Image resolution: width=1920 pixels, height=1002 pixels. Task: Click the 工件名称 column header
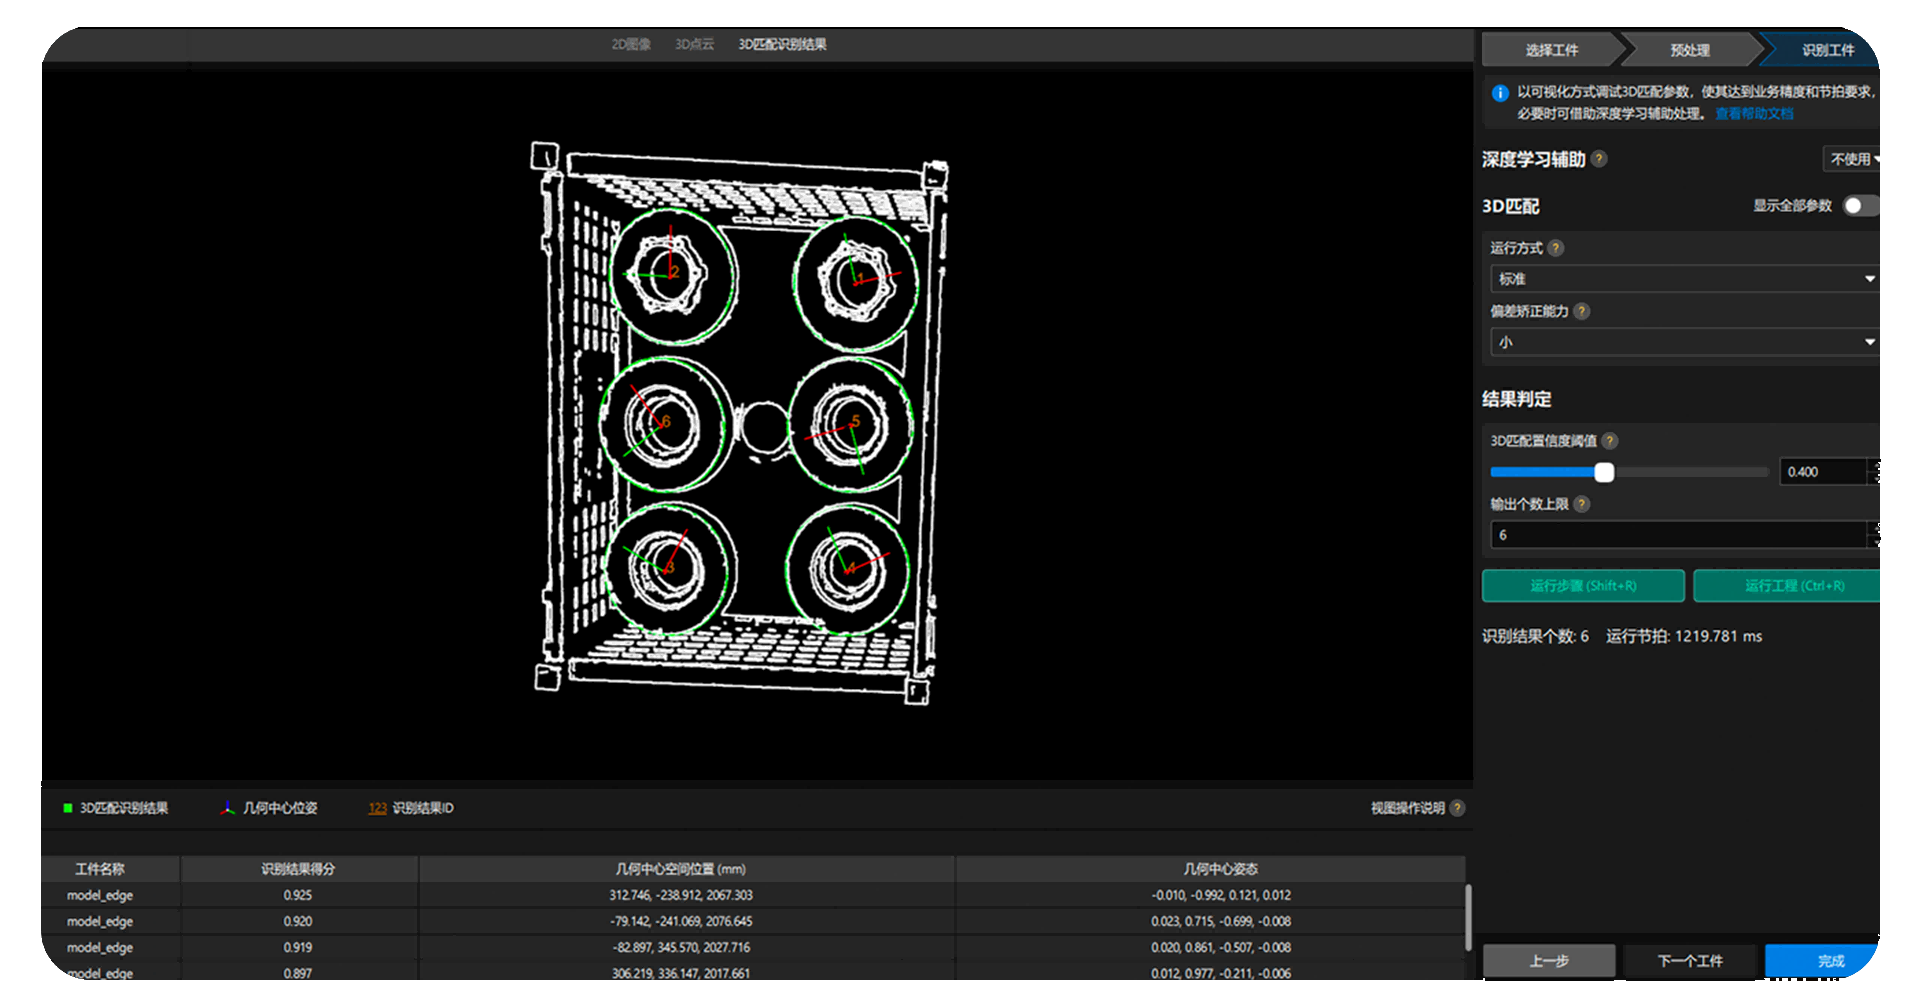(100, 869)
